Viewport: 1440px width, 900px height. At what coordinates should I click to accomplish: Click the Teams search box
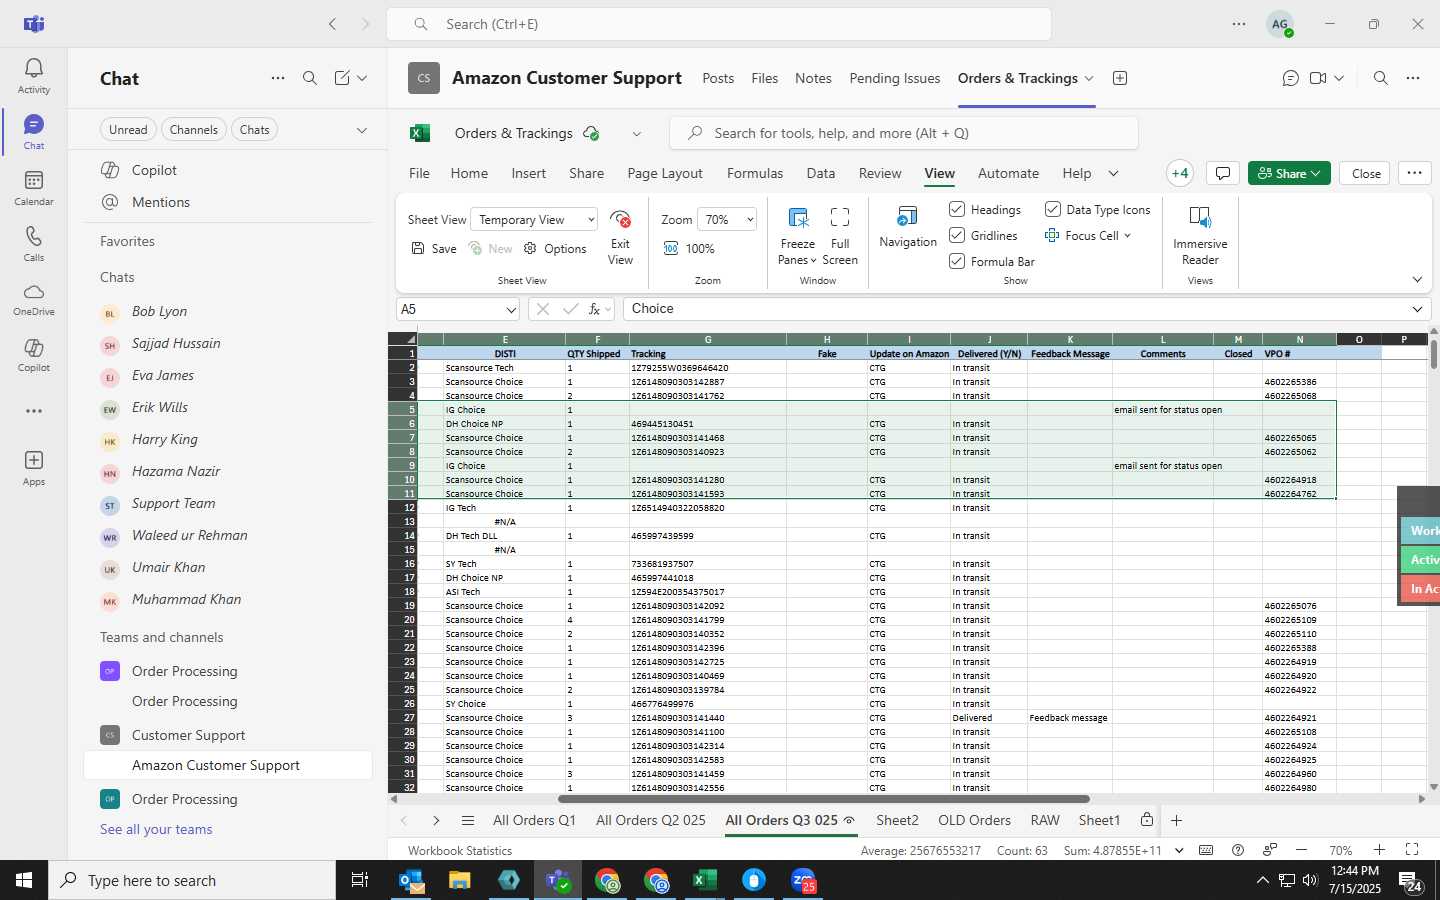click(719, 24)
